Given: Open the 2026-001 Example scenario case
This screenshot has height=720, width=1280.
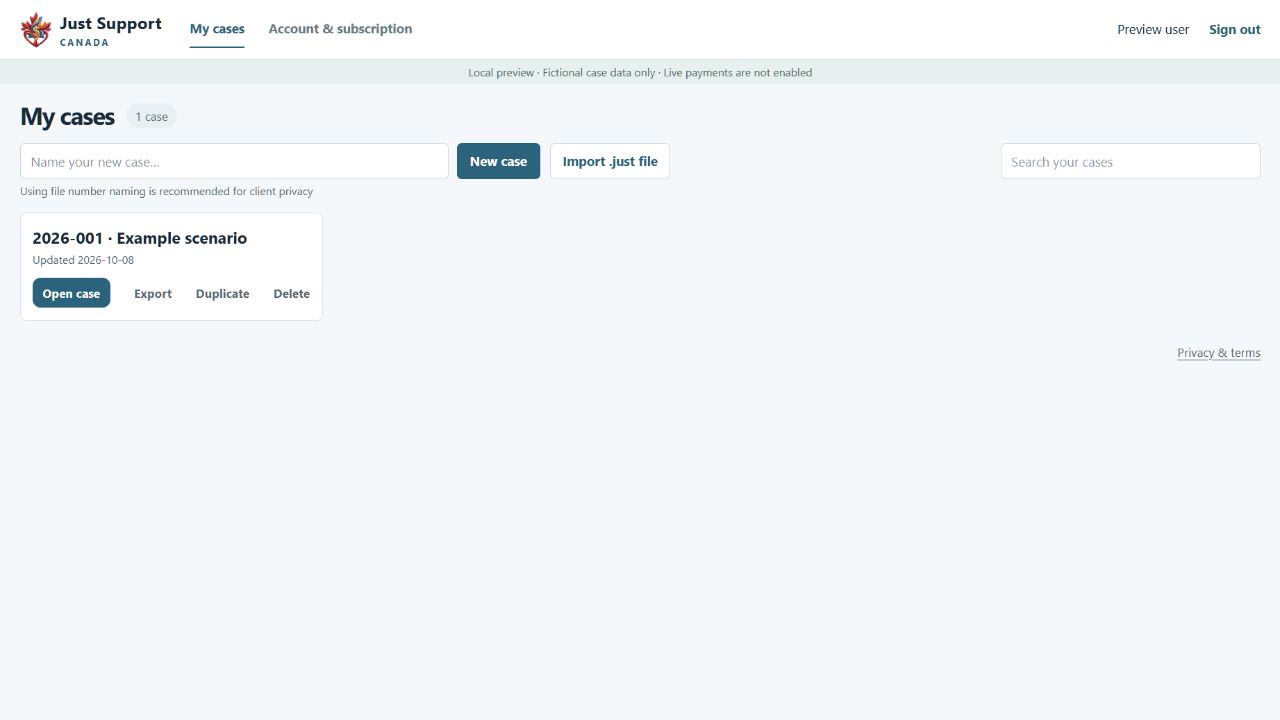Looking at the screenshot, I should [x=71, y=294].
